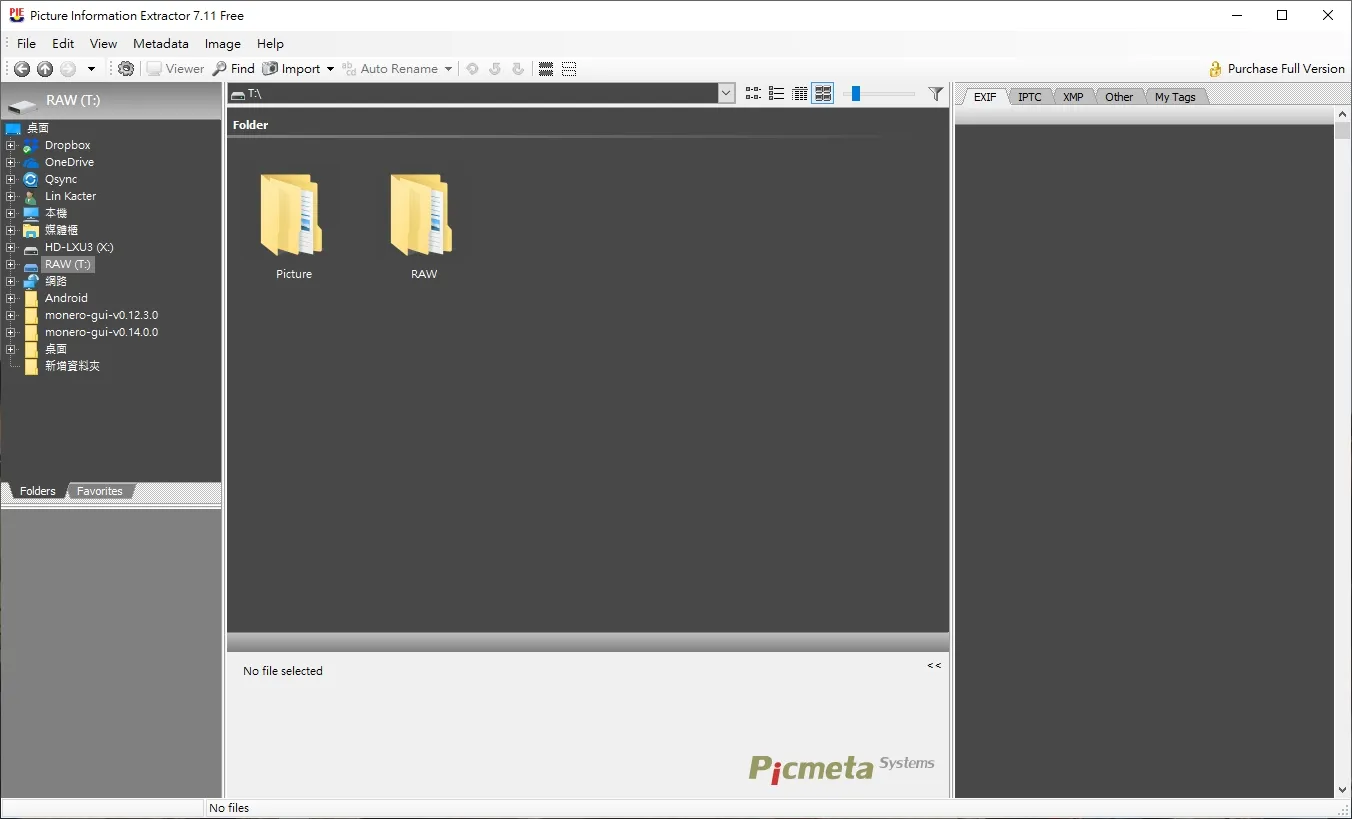Expand the HD-LXU3 (X:) drive node
Screen dimensions: 1352x819
pos(11,247)
